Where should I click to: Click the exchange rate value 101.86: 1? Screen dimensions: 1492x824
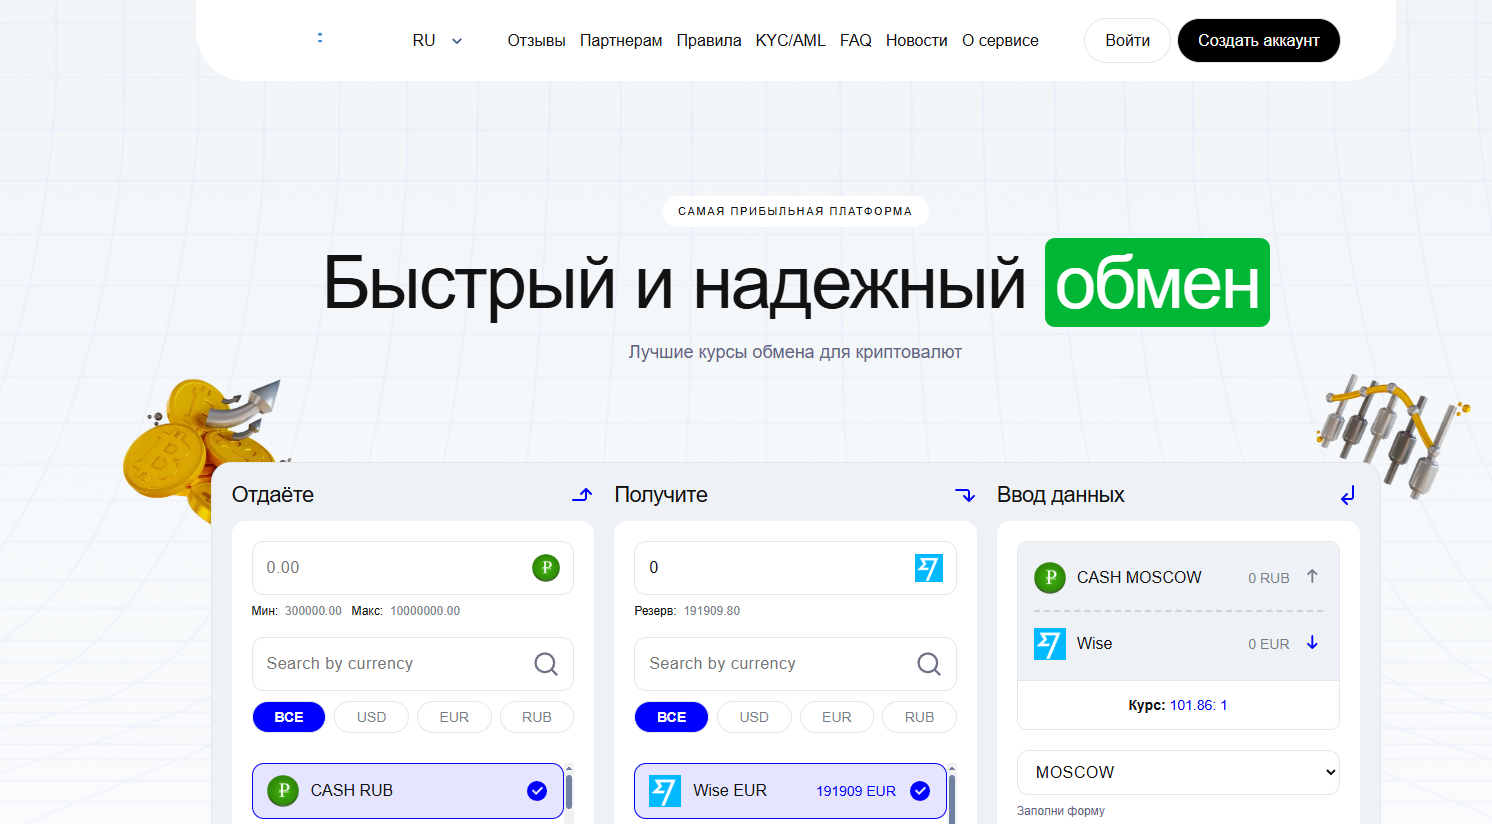pos(1198,705)
